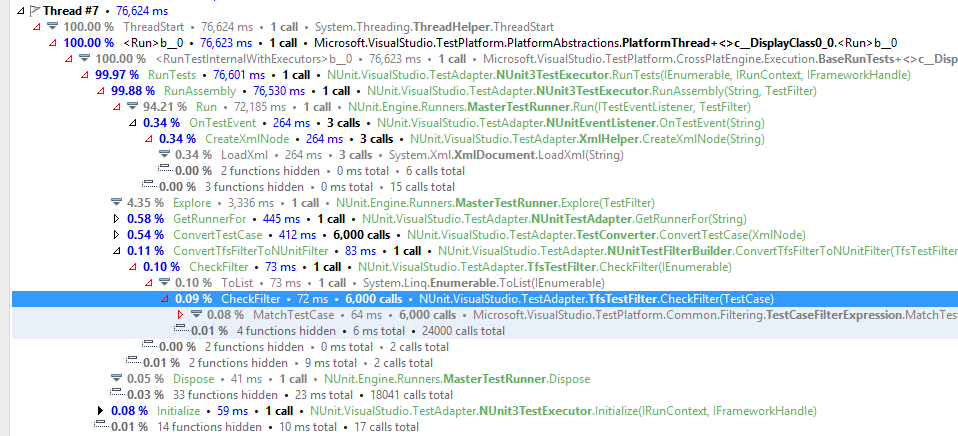
Task: Click hidden-functions icon of '4 functions hidden • 24000 calls total'
Action: (181, 330)
